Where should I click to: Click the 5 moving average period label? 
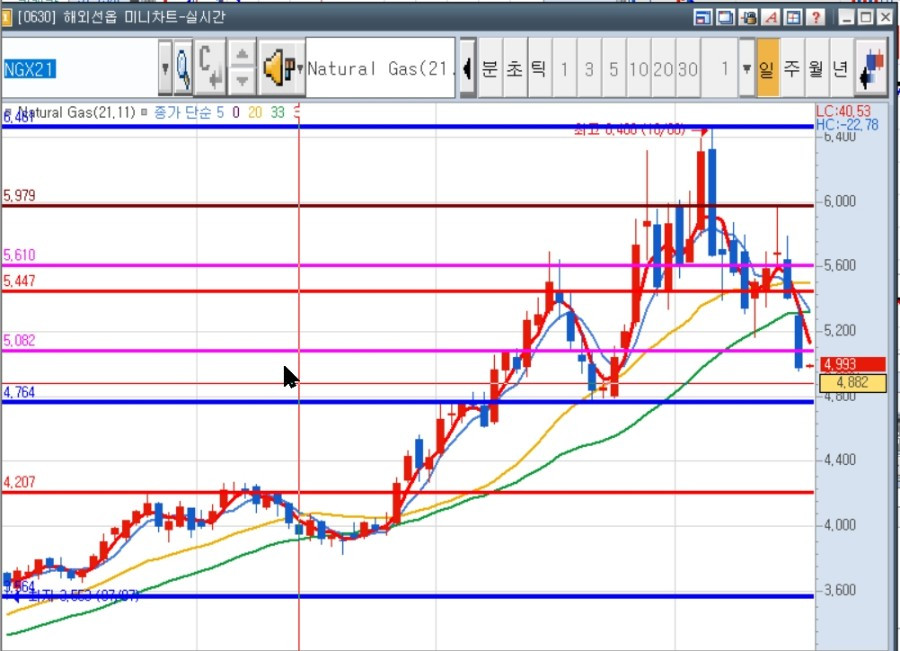pos(220,113)
